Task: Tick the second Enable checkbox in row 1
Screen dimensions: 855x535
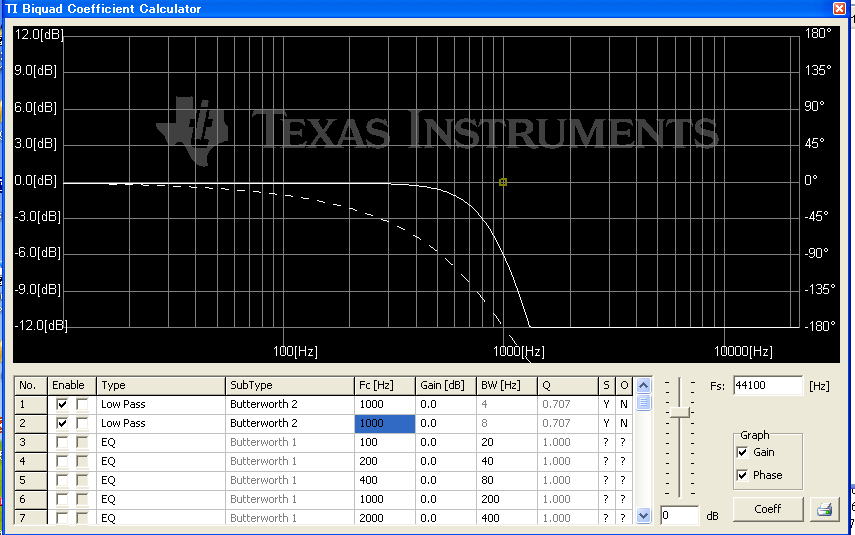Action: tap(82, 404)
